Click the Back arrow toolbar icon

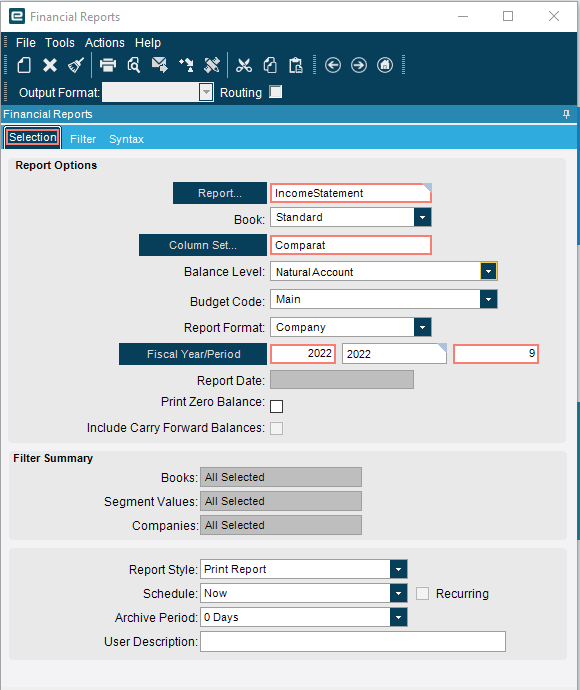[x=333, y=65]
